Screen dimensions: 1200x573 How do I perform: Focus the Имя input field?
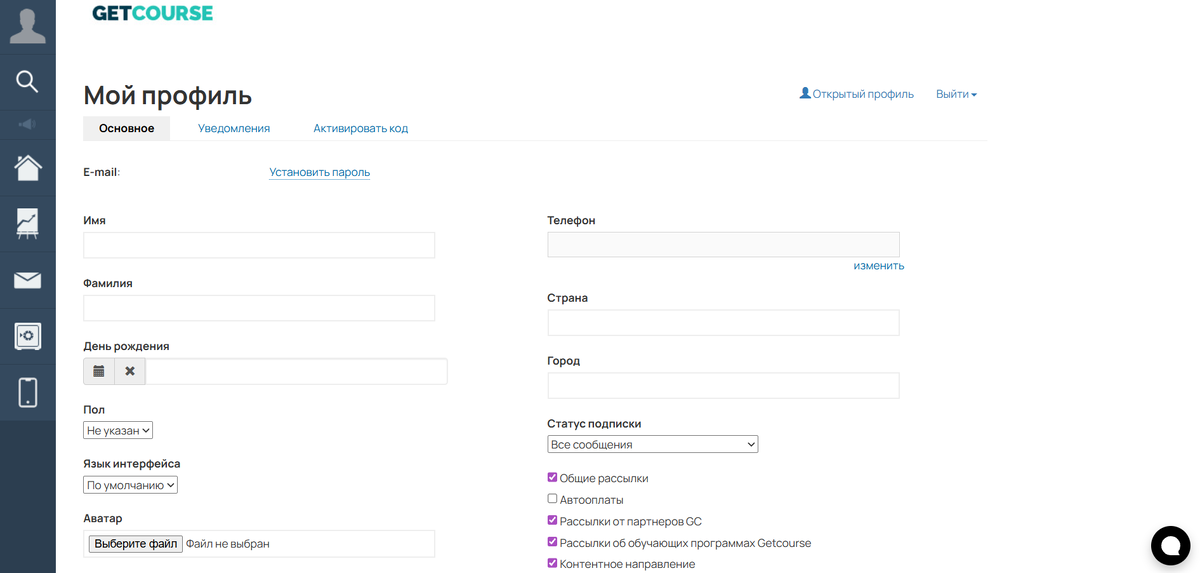click(x=259, y=245)
